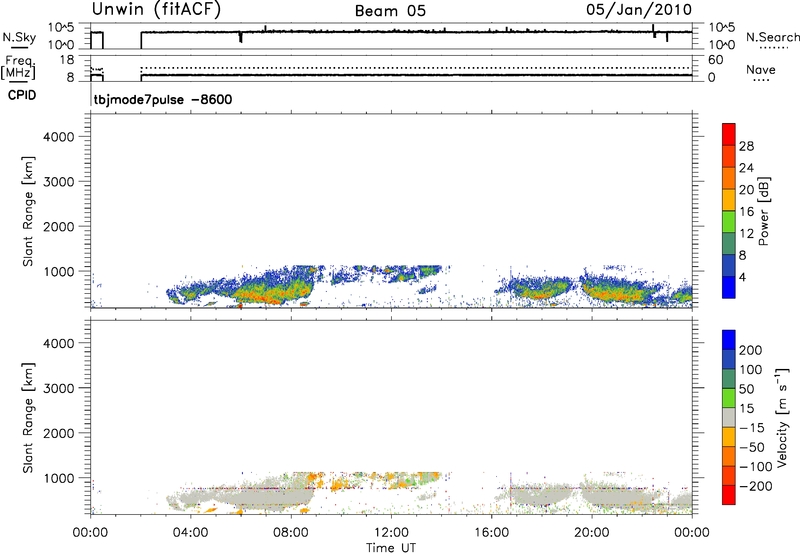Click the "28" tick on the Power scale
The width and height of the screenshot is (800, 554).
tap(746, 146)
